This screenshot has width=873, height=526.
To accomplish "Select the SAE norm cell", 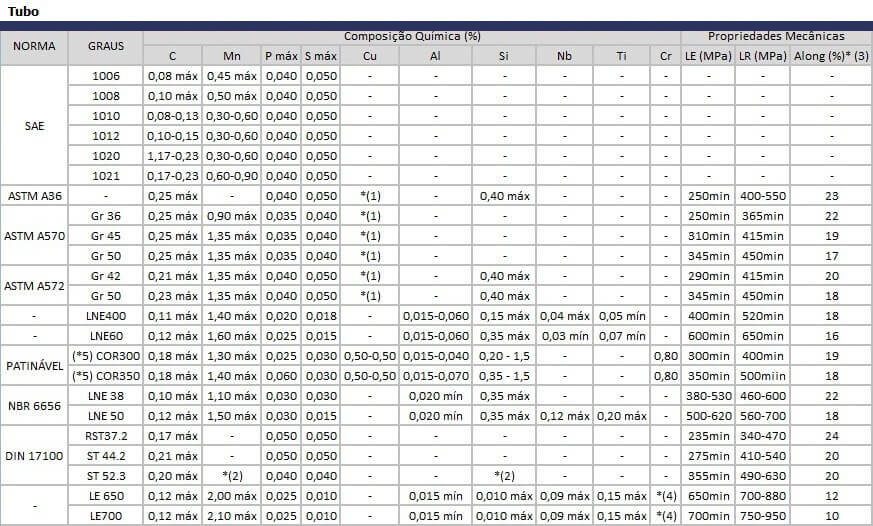I will [x=34, y=126].
